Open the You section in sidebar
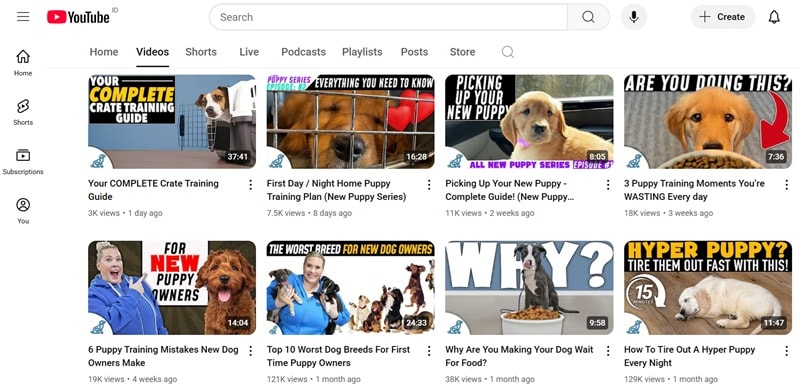800x386 pixels. click(x=23, y=211)
